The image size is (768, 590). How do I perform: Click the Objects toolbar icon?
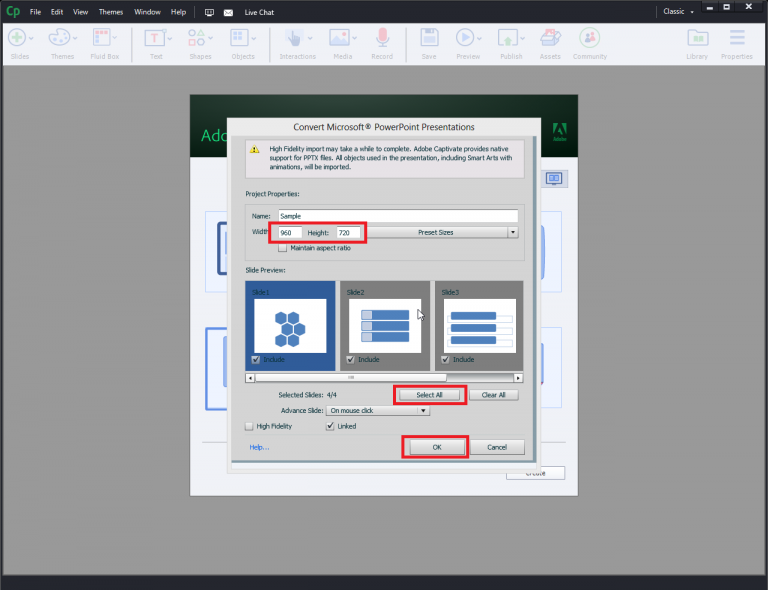[240, 38]
